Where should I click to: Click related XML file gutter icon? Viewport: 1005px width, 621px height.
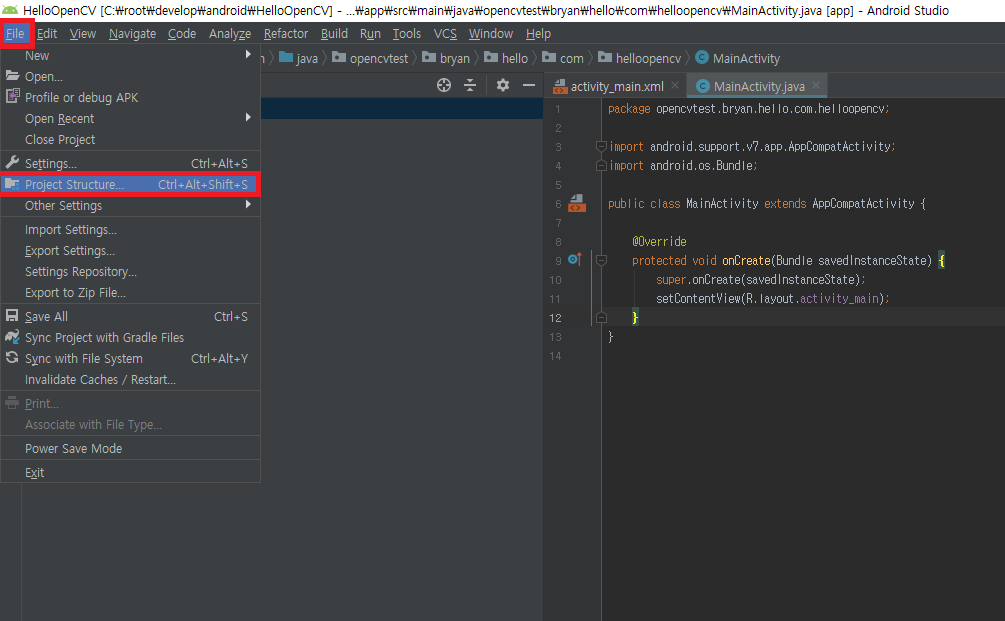pyautogui.click(x=577, y=203)
